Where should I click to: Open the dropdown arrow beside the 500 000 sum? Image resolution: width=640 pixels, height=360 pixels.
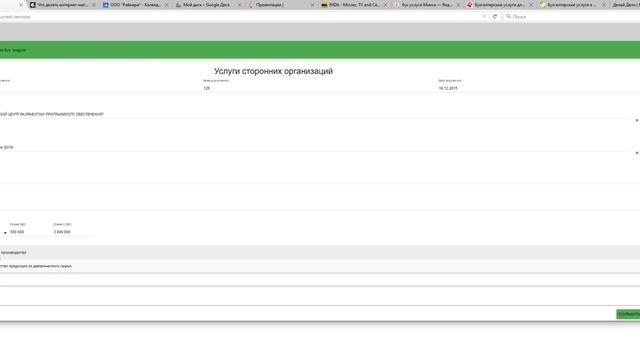(x=5, y=233)
